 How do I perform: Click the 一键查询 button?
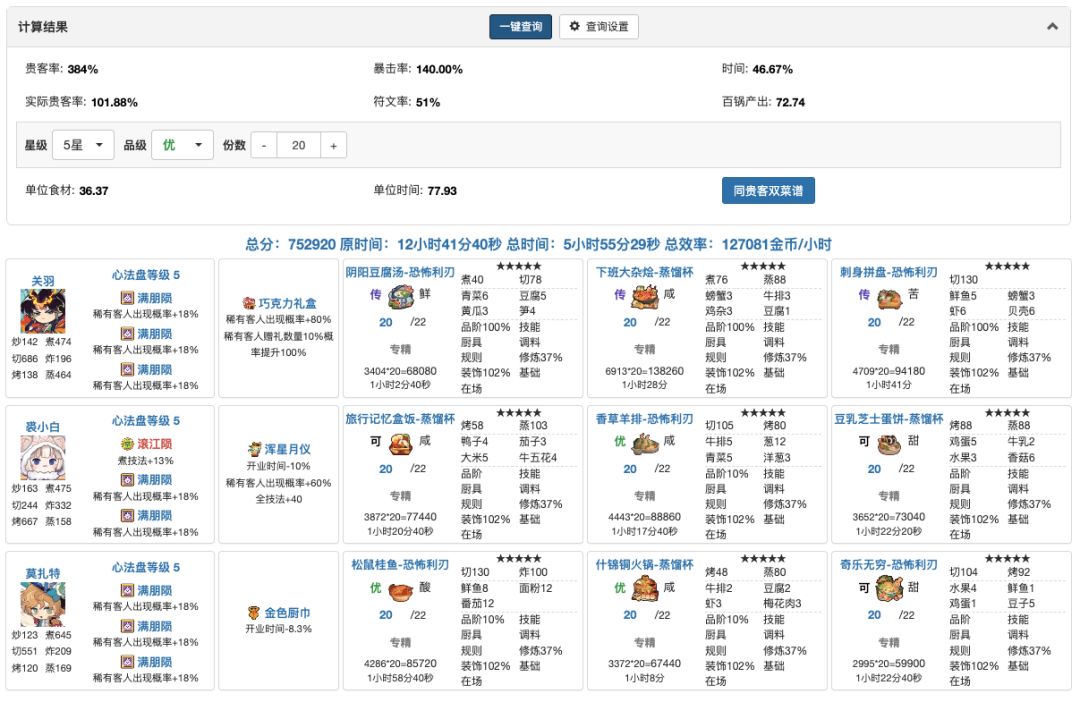(x=520, y=27)
